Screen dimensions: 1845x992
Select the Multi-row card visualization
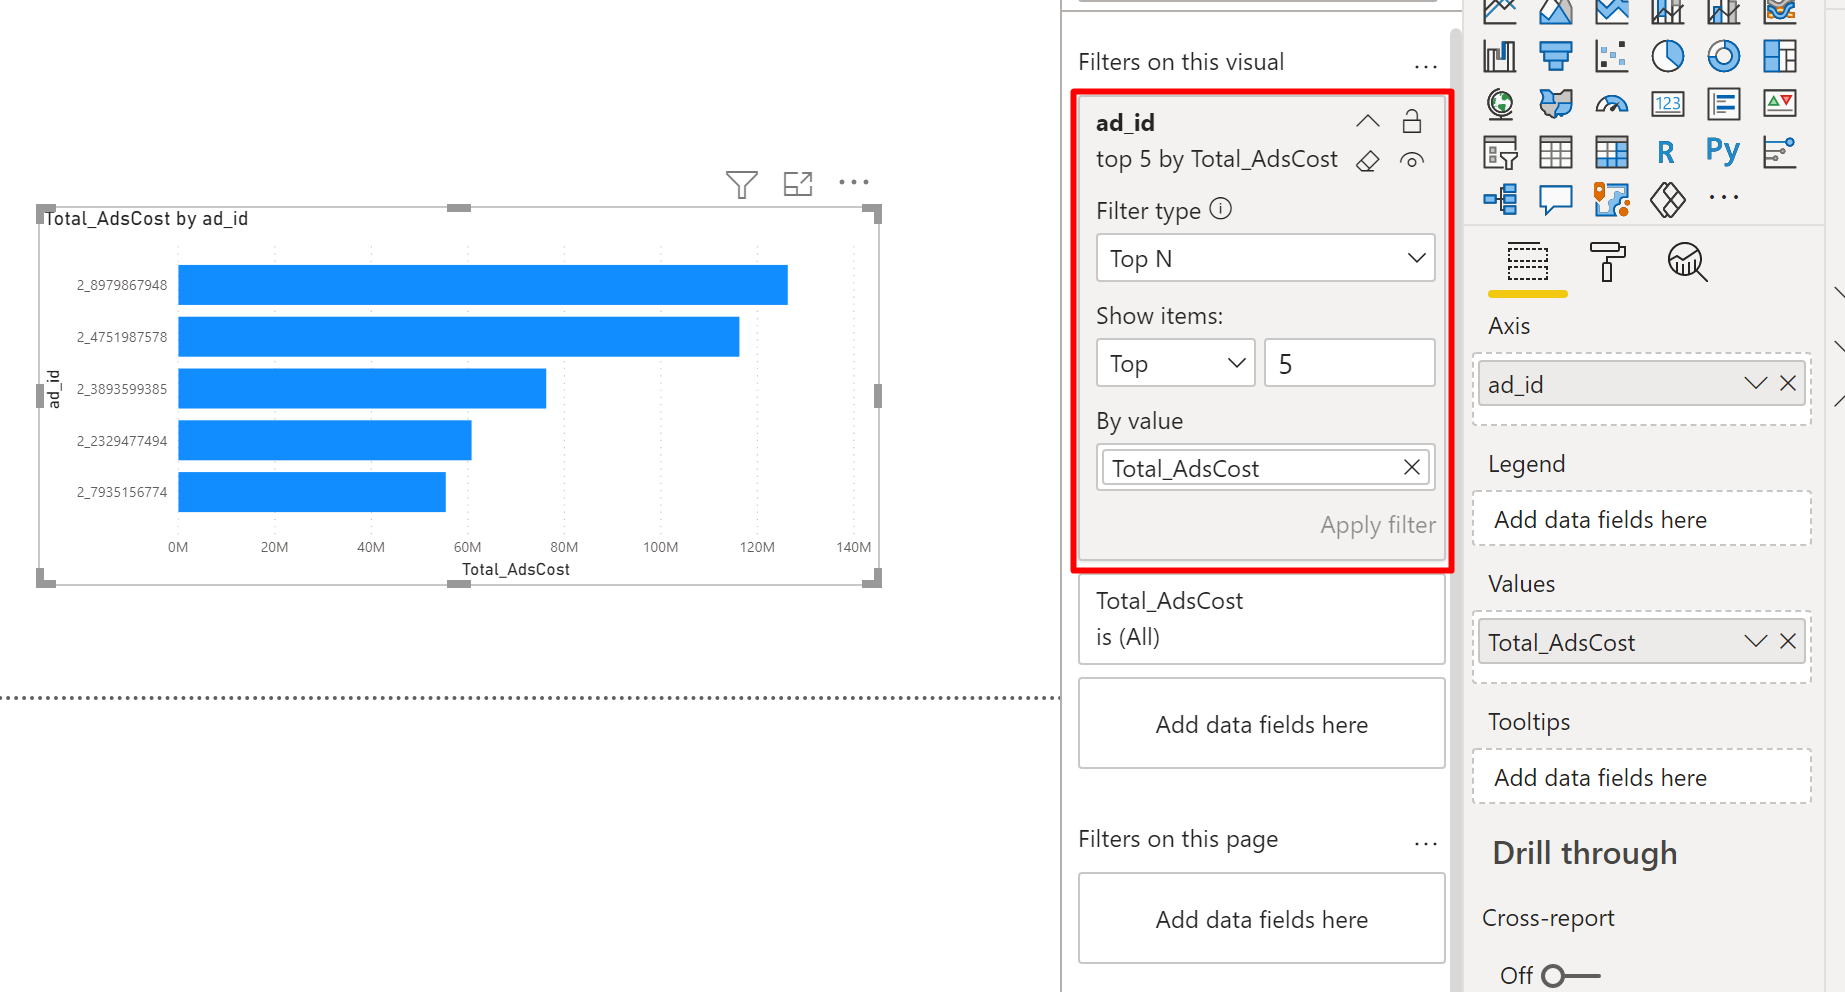1723,103
